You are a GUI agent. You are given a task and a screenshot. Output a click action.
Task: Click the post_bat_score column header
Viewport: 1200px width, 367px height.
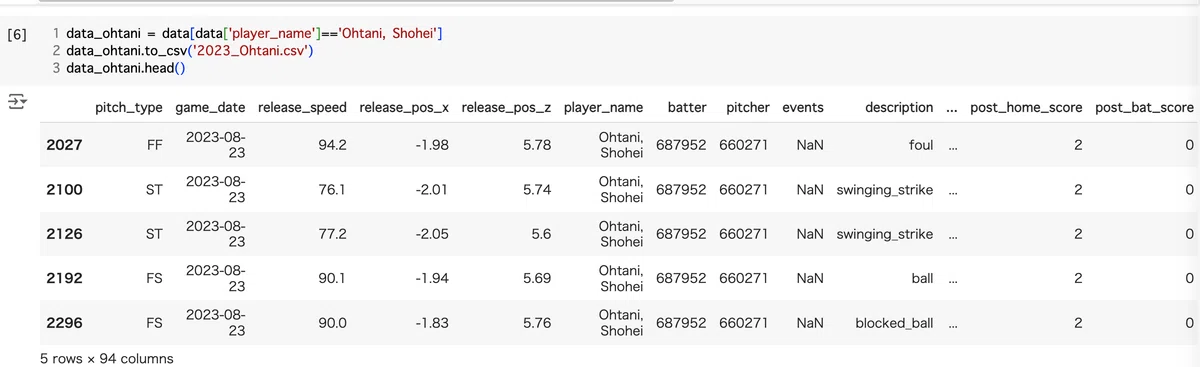[1145, 107]
